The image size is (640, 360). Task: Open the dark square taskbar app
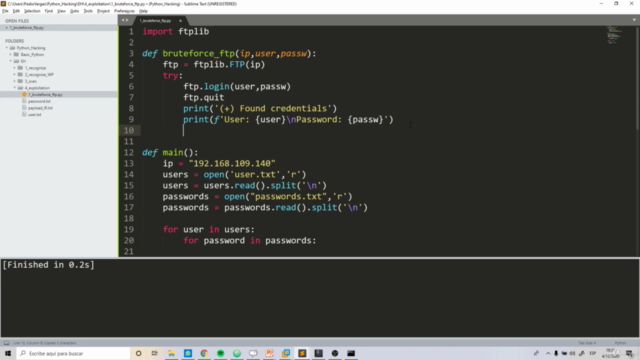pos(318,353)
